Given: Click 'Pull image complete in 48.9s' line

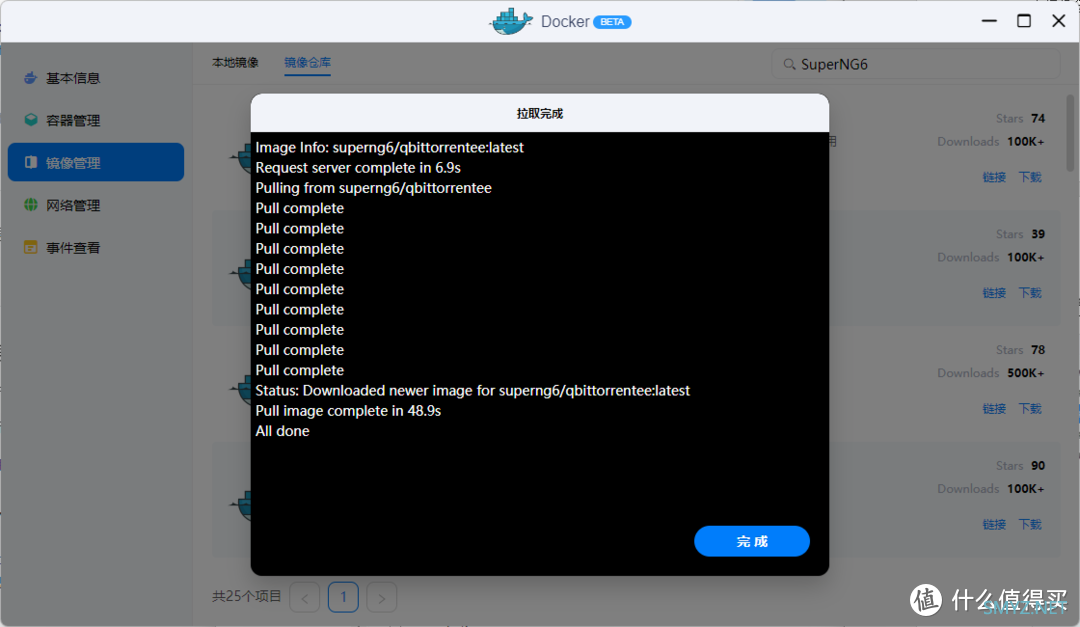Looking at the screenshot, I should coord(348,411).
